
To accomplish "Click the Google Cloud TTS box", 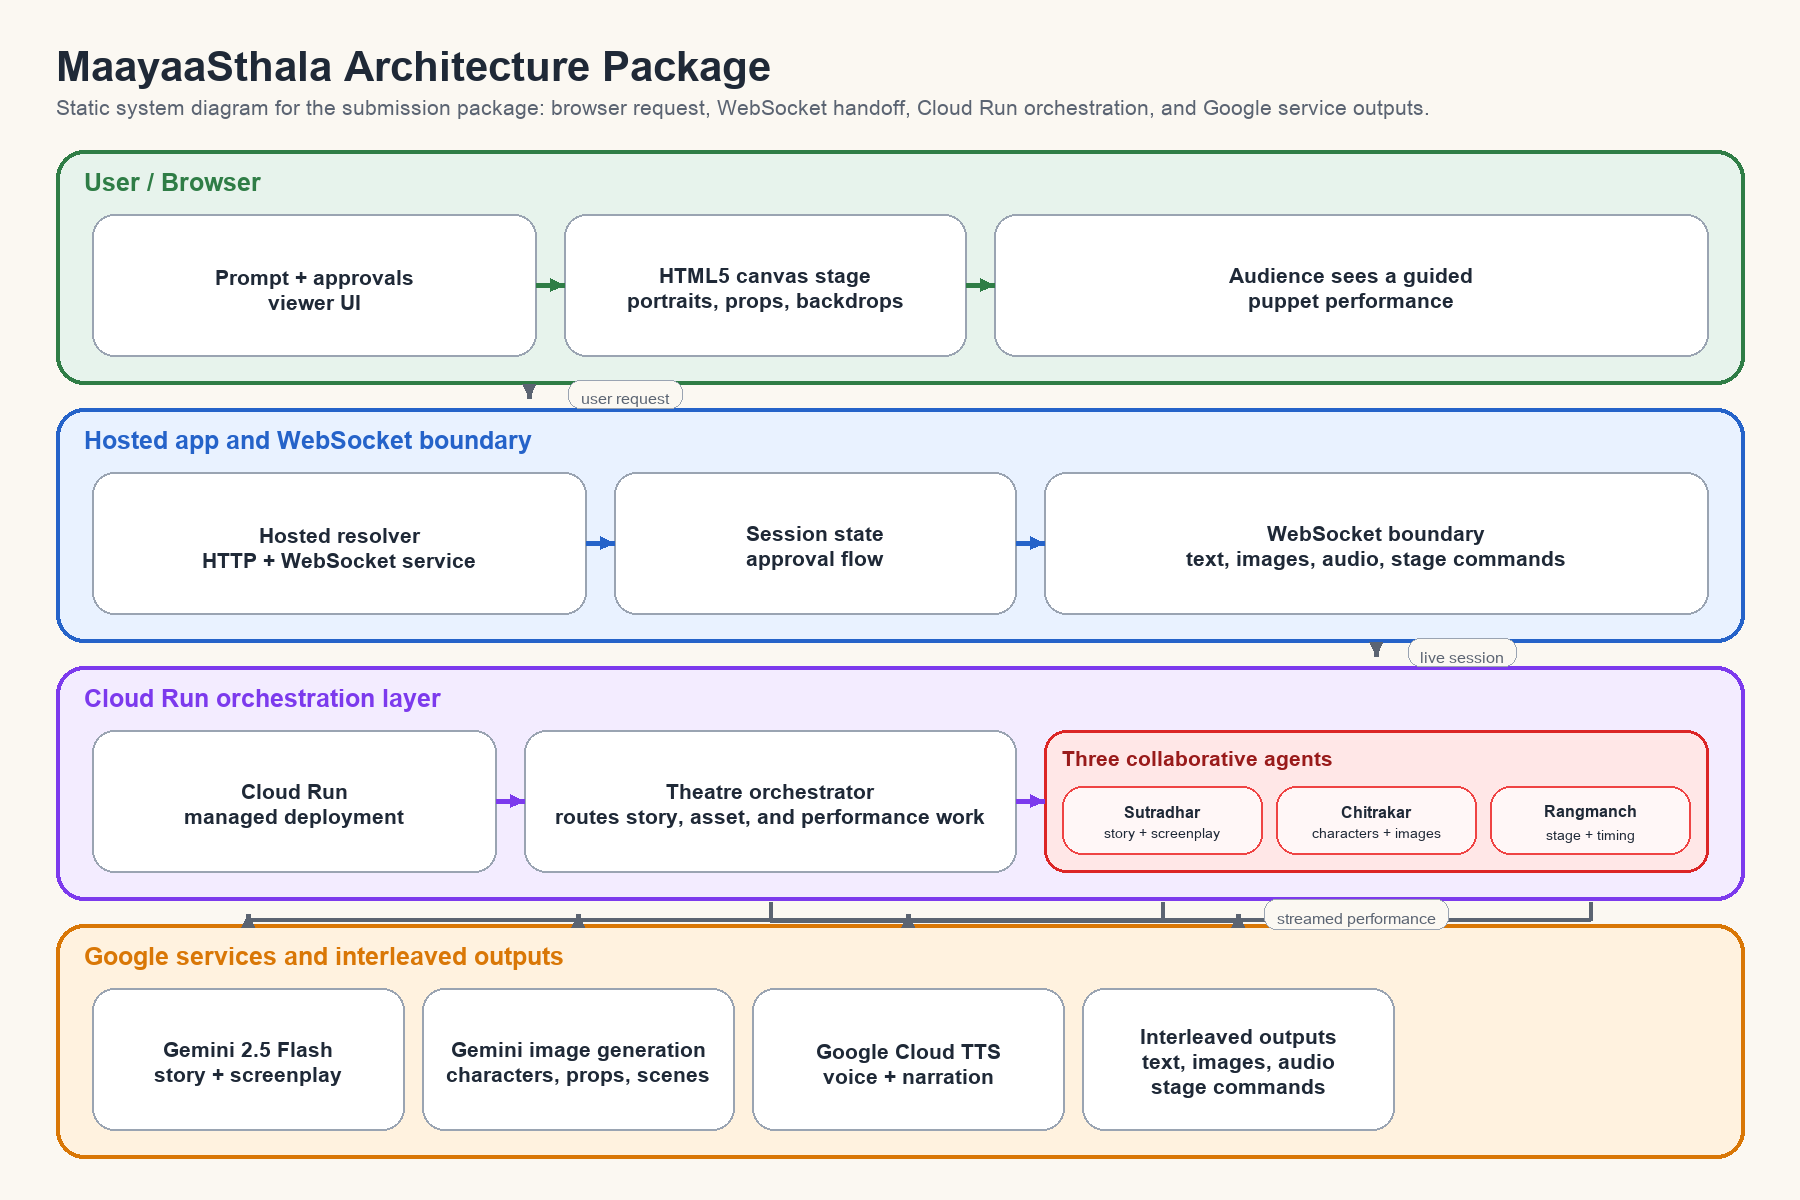I will point(908,1060).
